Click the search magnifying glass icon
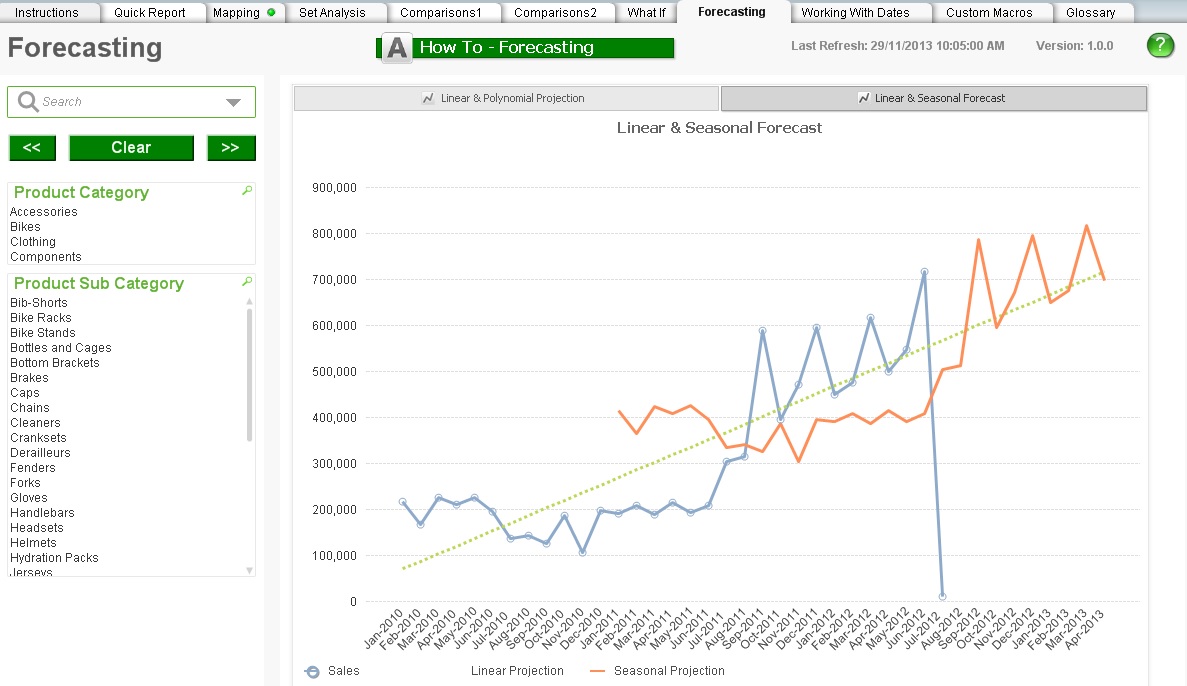Screen dimensions: 1187x686 click(26, 101)
